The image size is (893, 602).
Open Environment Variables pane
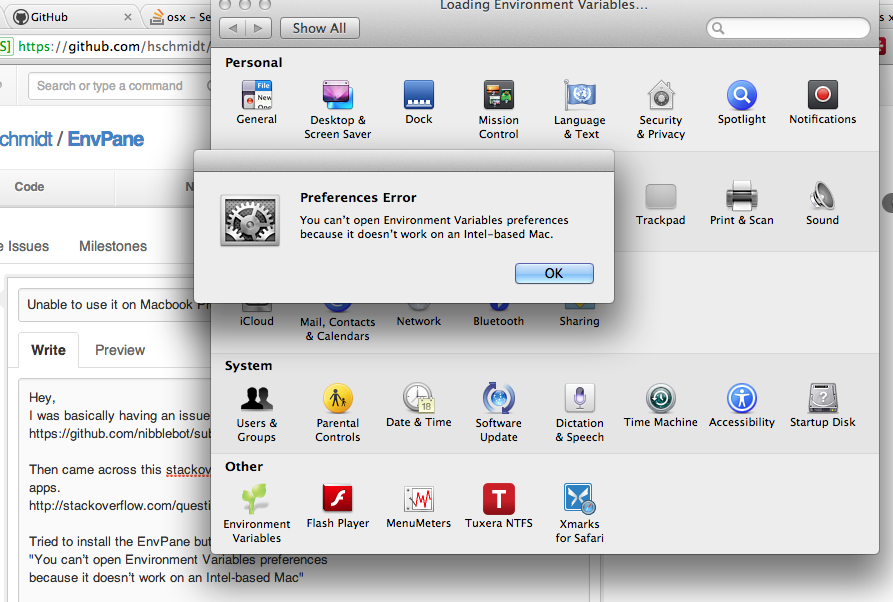(256, 514)
